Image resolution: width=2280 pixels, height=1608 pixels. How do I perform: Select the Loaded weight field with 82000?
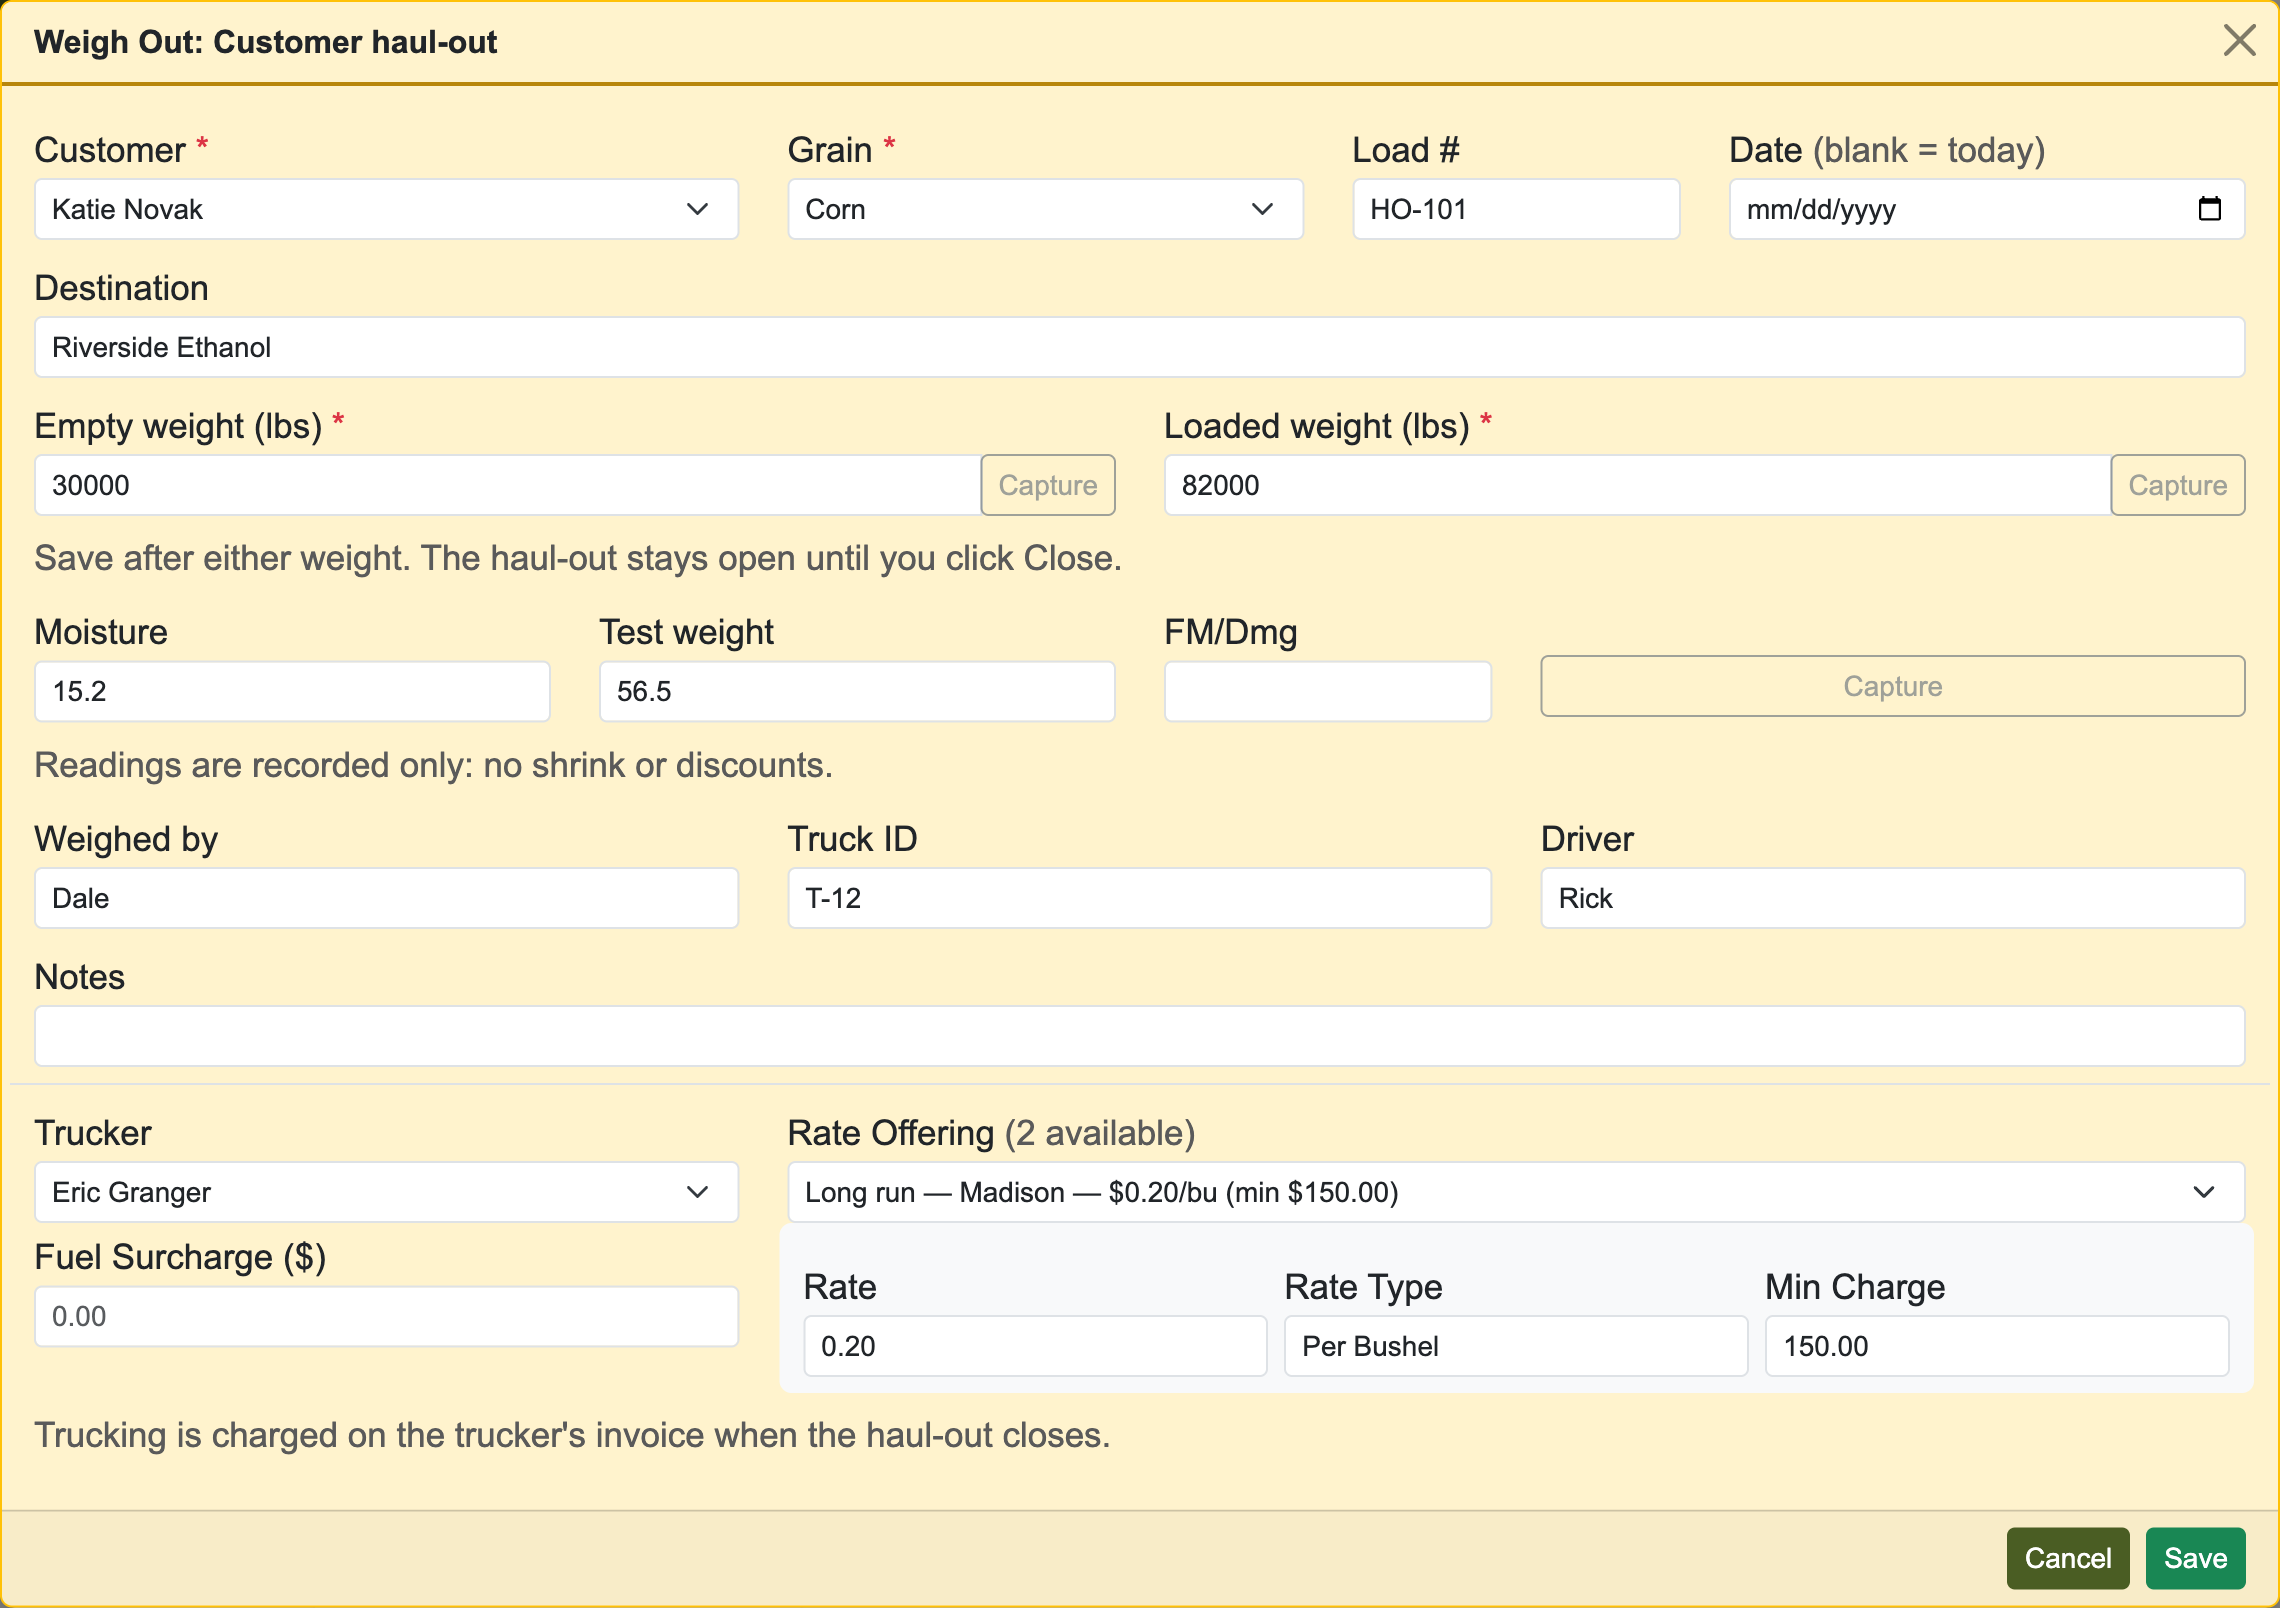(1638, 485)
